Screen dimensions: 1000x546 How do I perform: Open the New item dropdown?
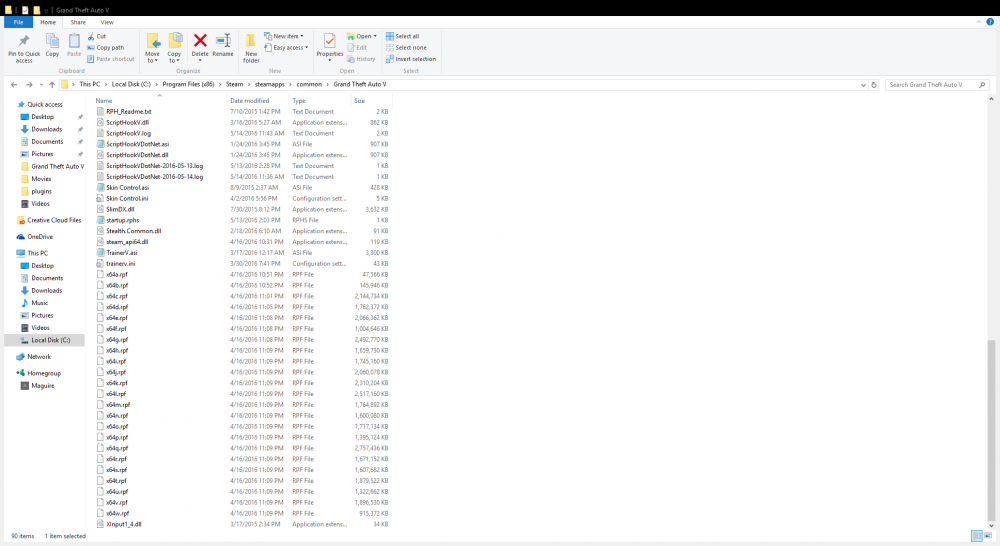(284, 36)
